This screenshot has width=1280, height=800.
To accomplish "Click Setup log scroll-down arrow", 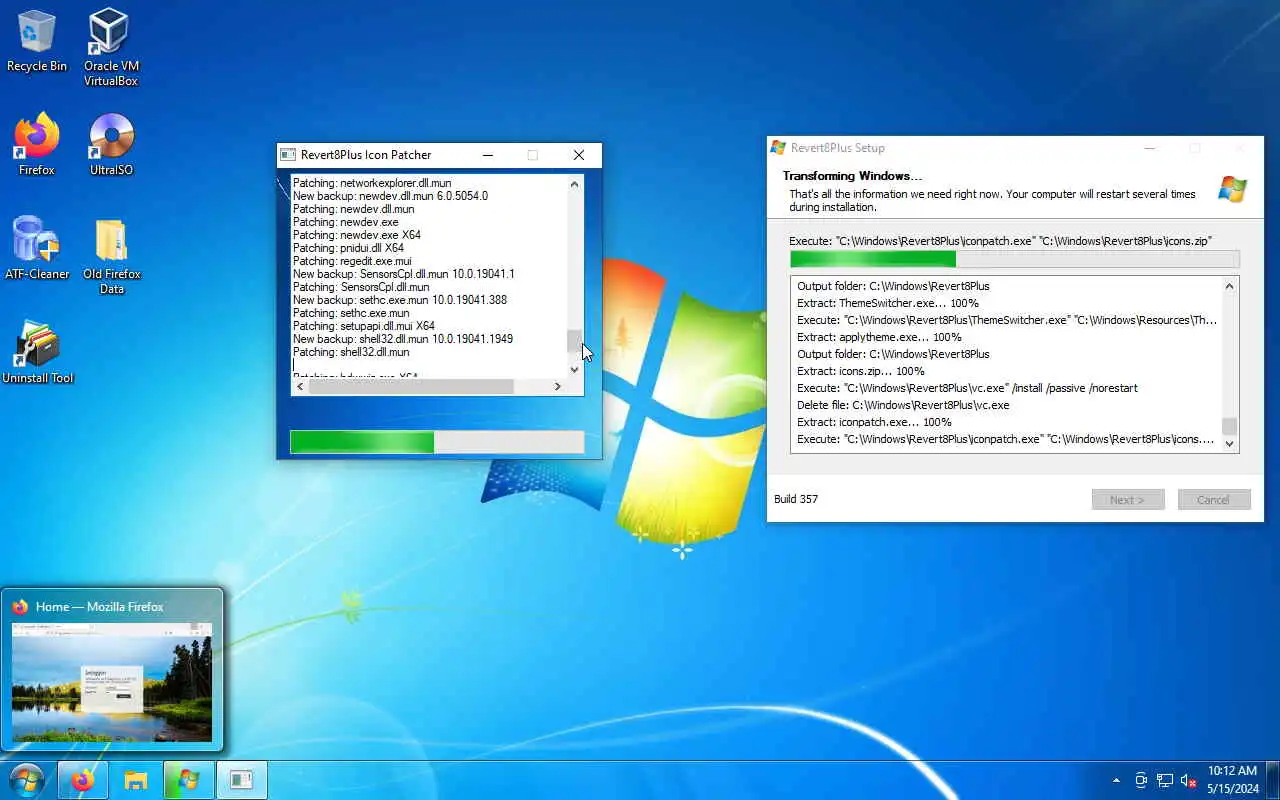I will 1230,444.
